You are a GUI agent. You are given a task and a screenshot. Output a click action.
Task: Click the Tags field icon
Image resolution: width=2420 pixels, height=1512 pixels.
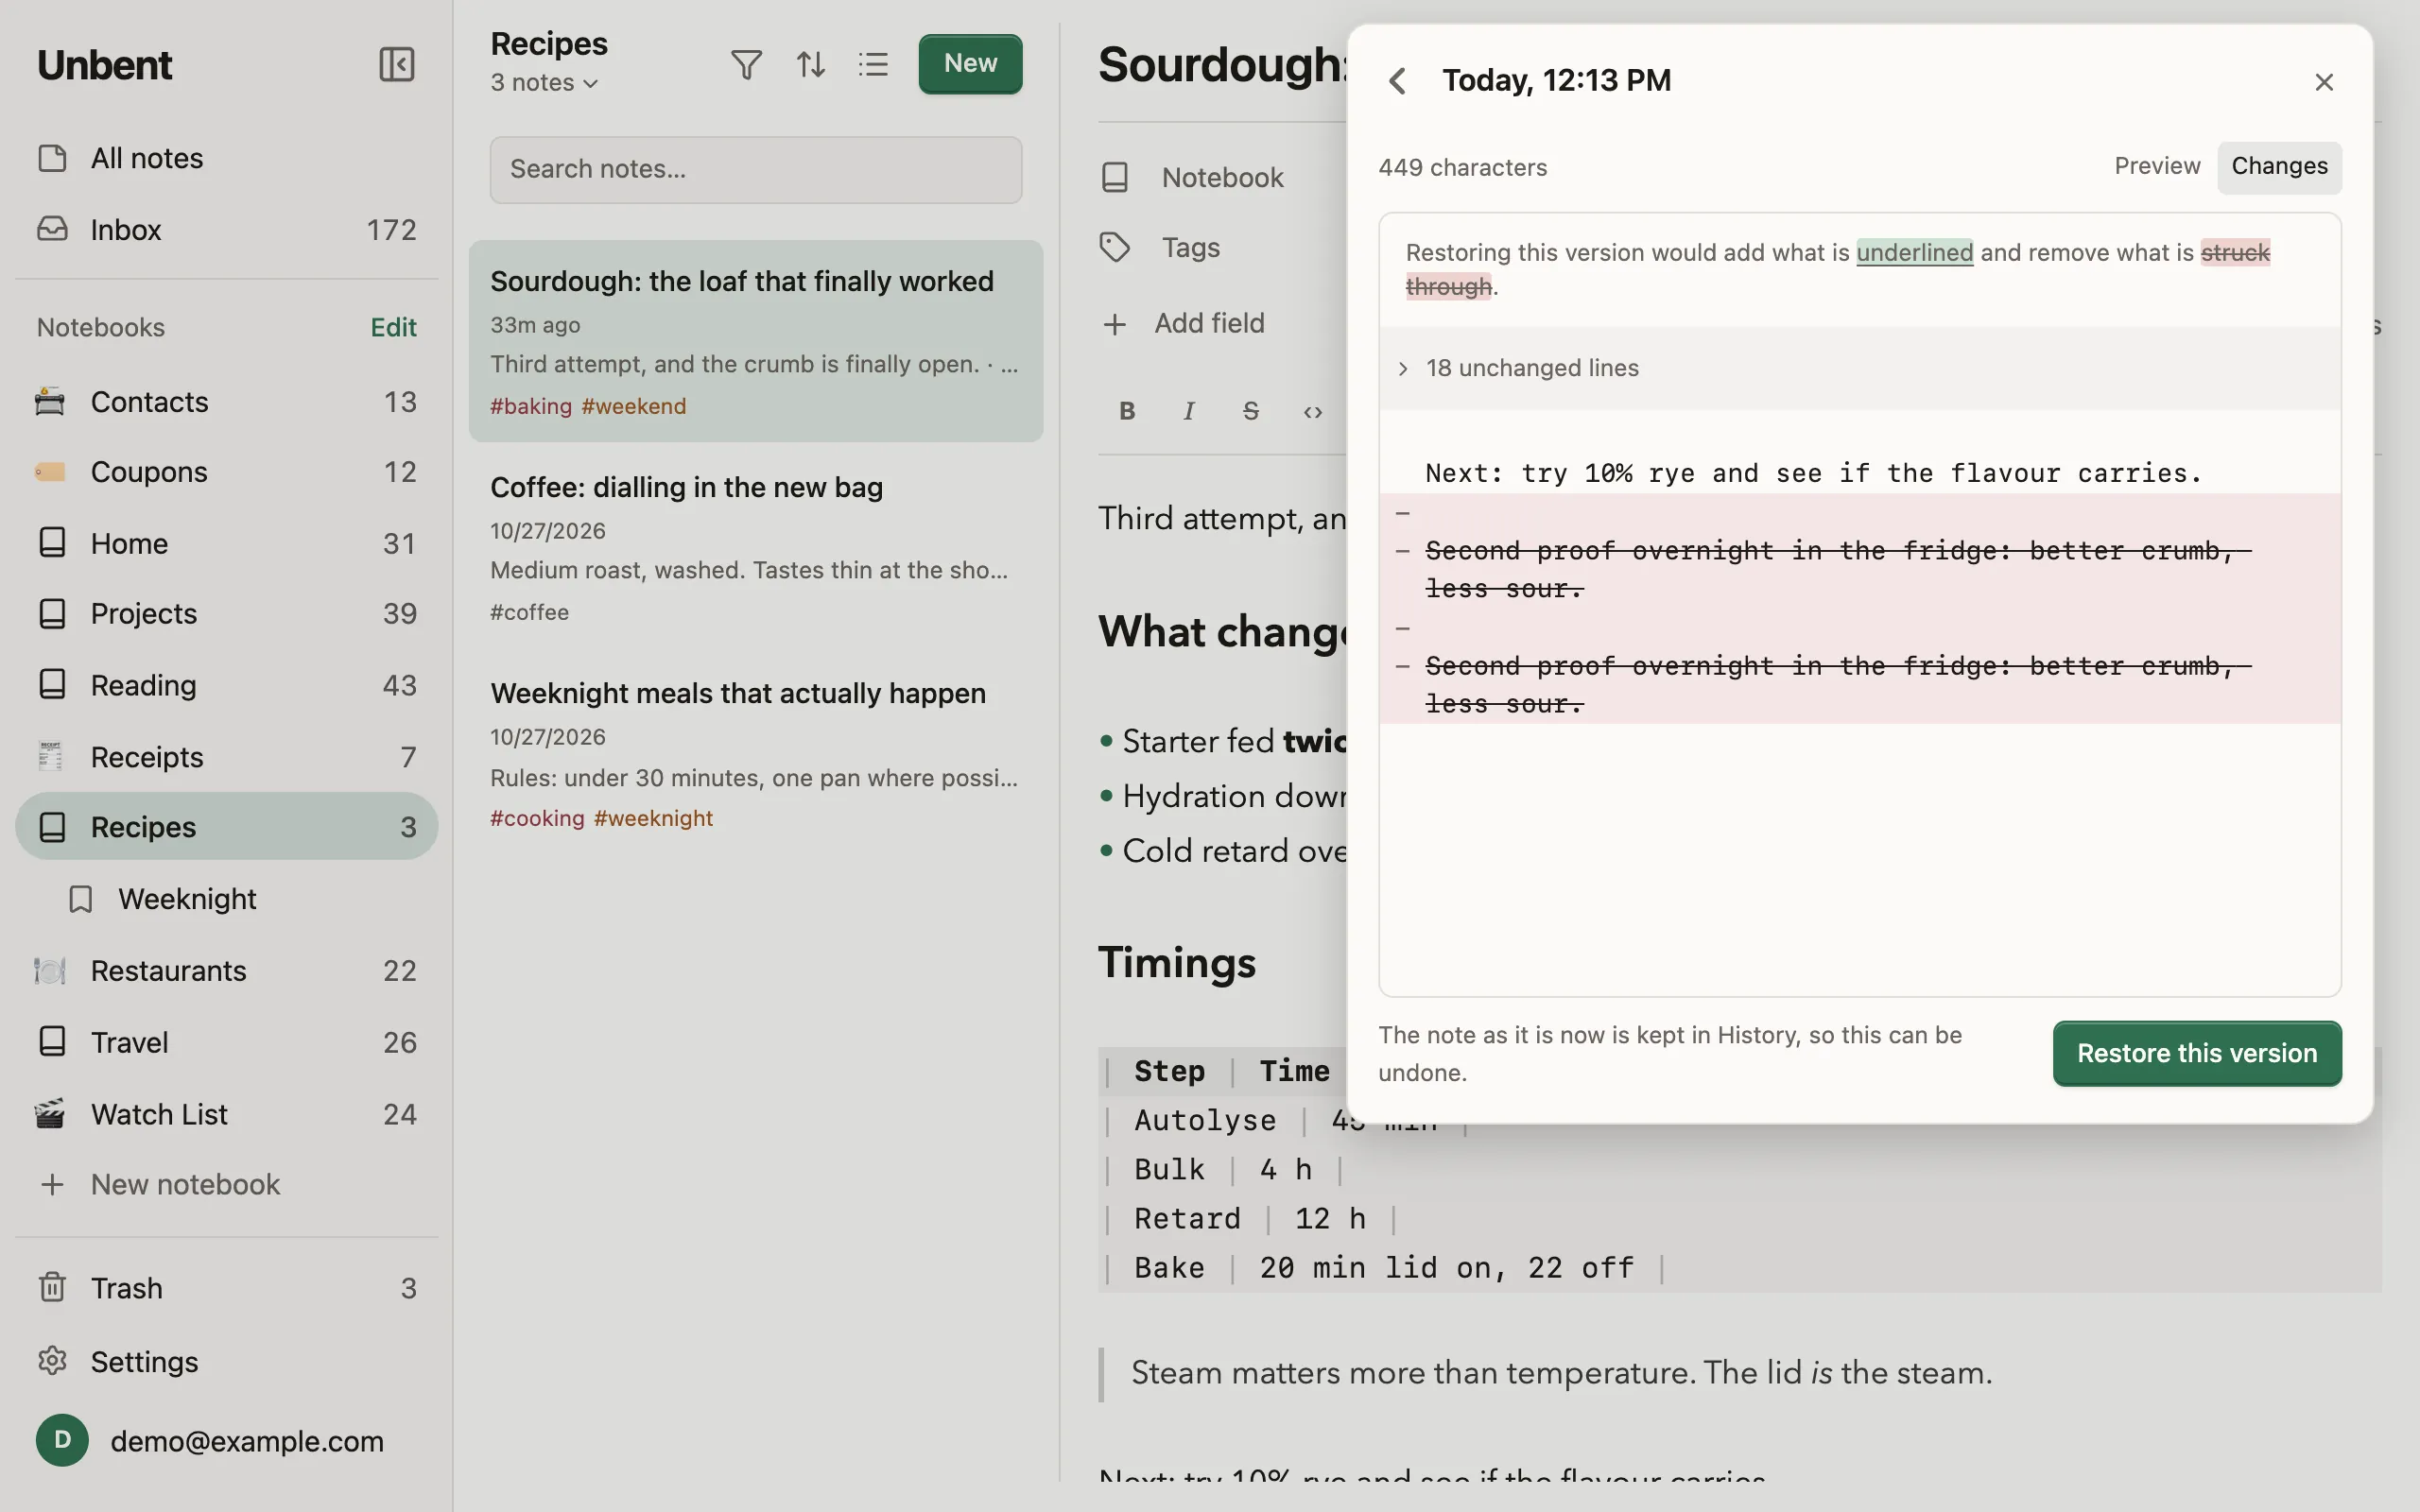[x=1115, y=247]
